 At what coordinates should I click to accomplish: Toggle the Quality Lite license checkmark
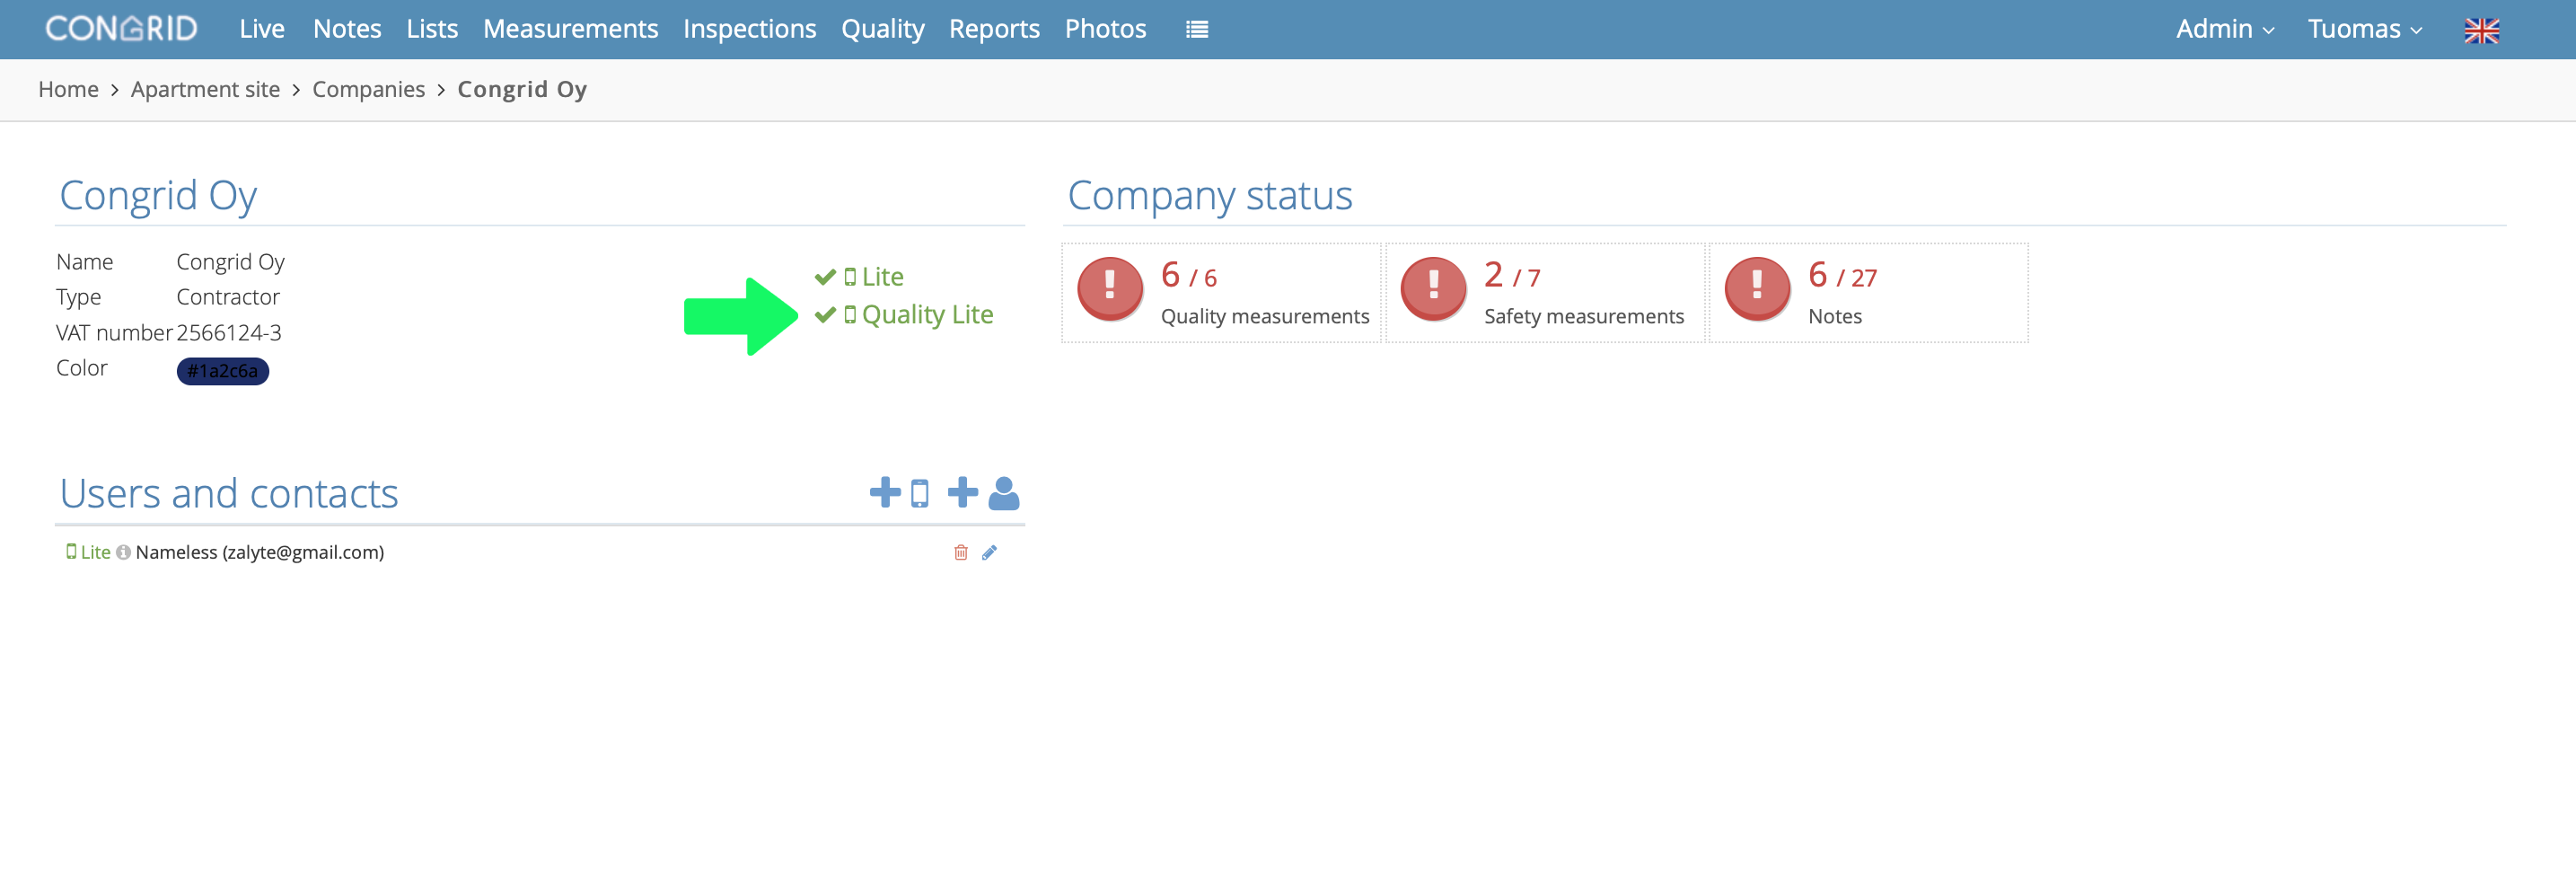[x=825, y=315]
